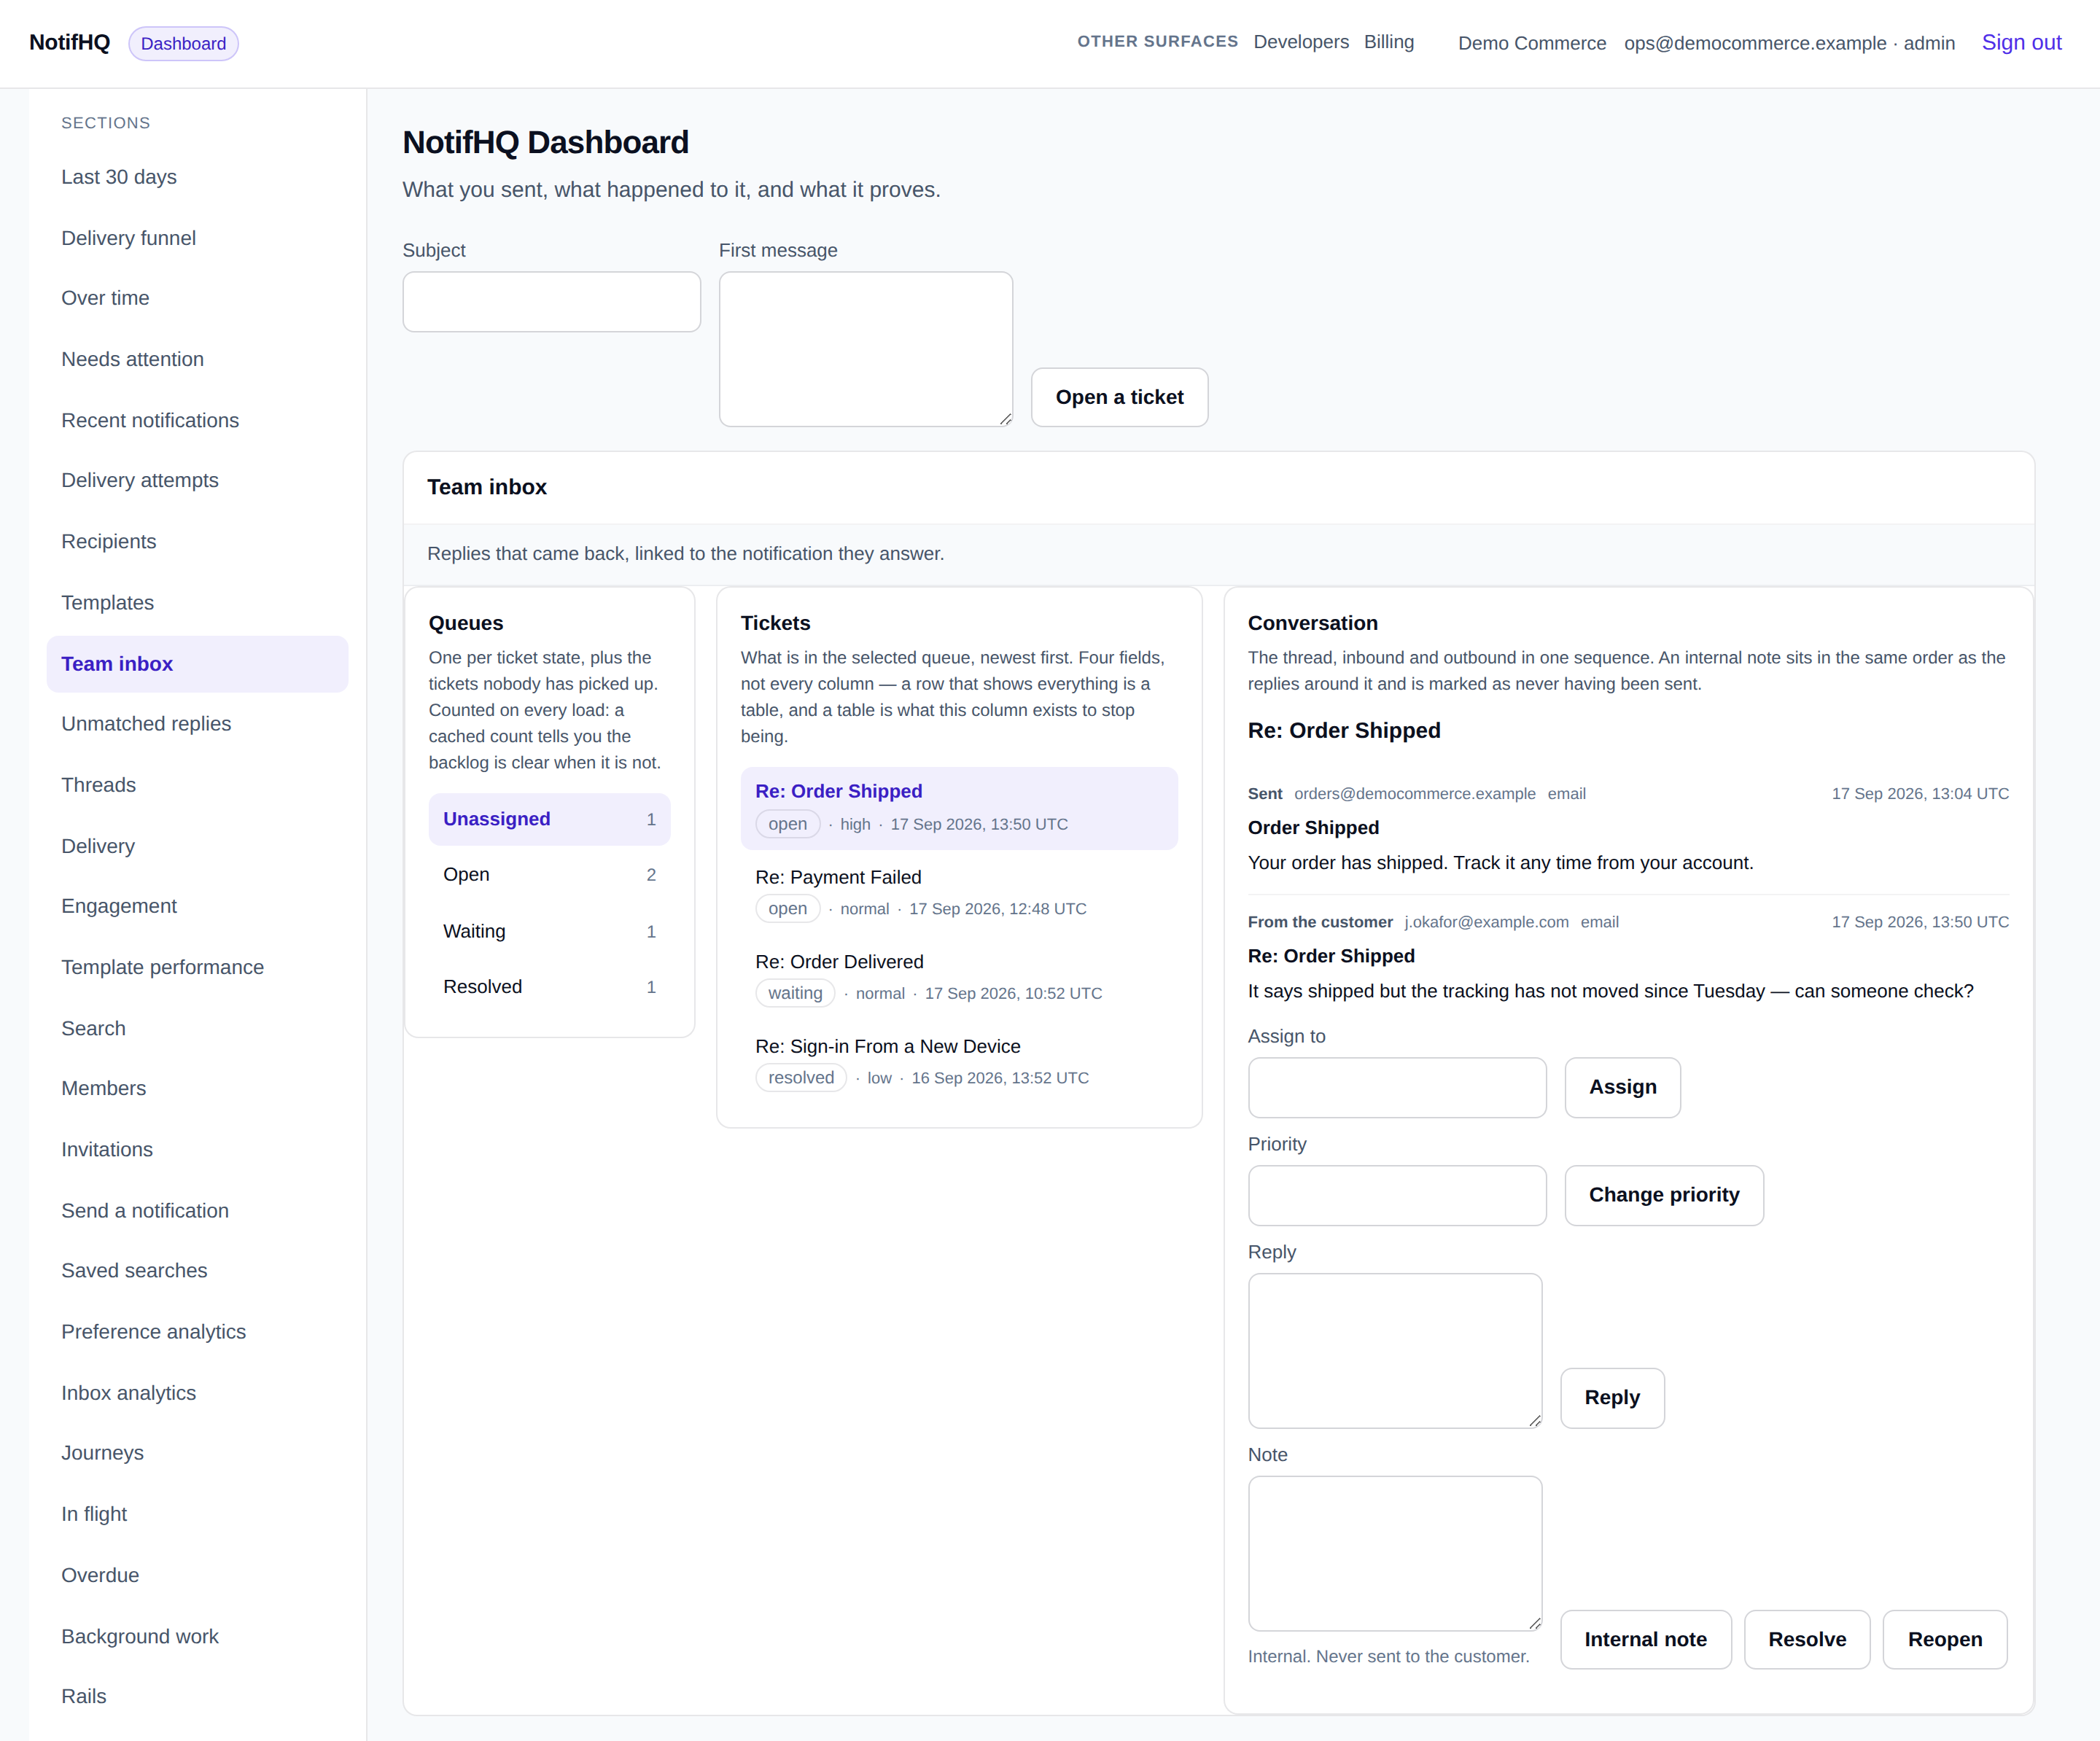Click the Change priority button

click(1663, 1195)
